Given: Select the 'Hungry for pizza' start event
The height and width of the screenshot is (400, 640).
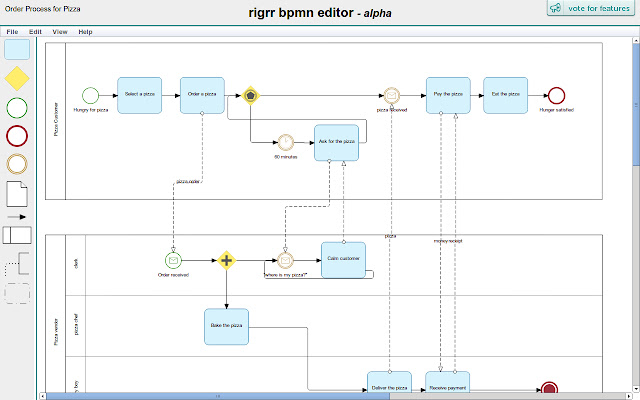Looking at the screenshot, I should [x=90, y=96].
